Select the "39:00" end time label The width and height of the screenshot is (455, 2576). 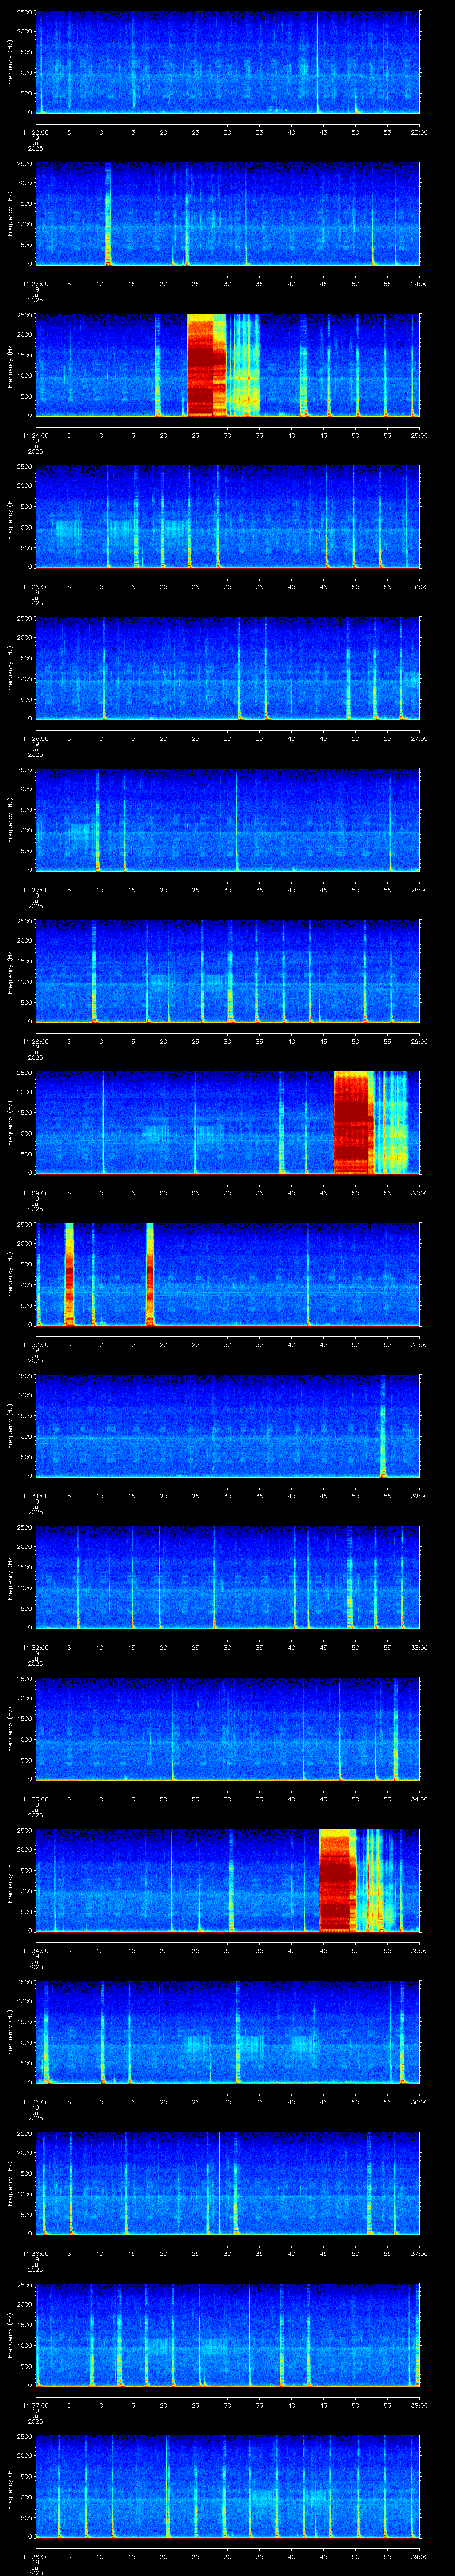click(420, 2556)
